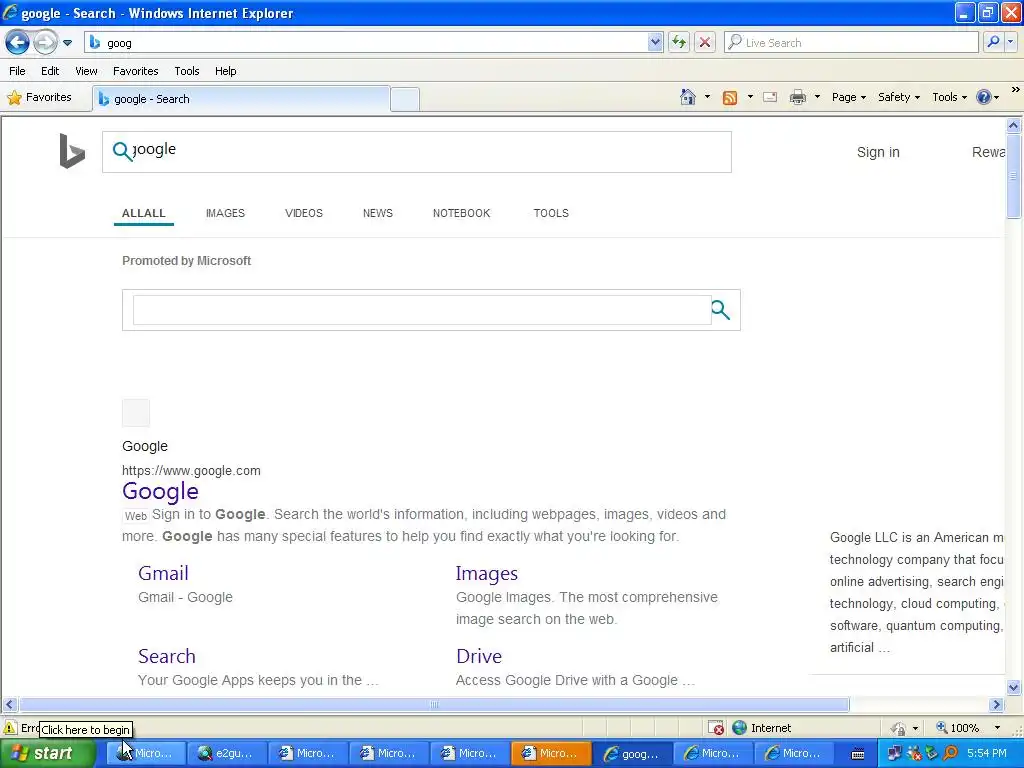This screenshot has height=768, width=1024.
Task: Click the horizontal scrollbar right arrow
Action: tap(996, 705)
